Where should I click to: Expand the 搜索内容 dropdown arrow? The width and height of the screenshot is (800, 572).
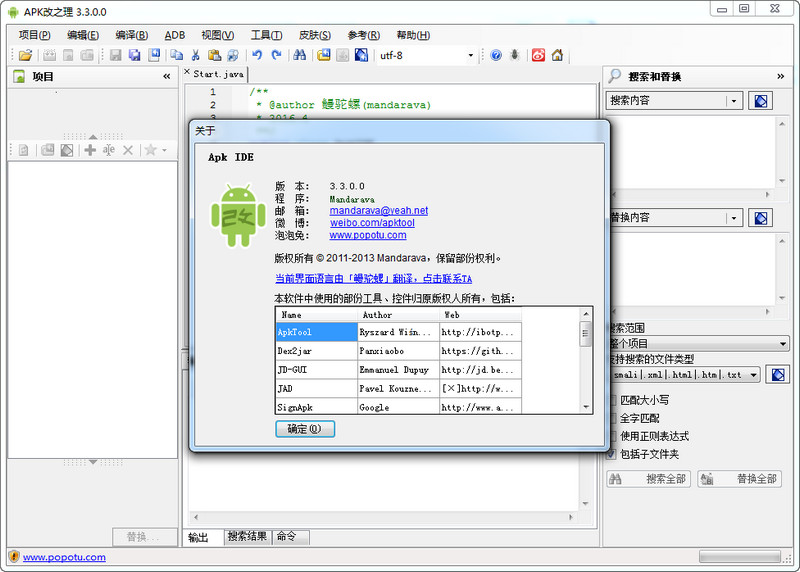tap(734, 101)
